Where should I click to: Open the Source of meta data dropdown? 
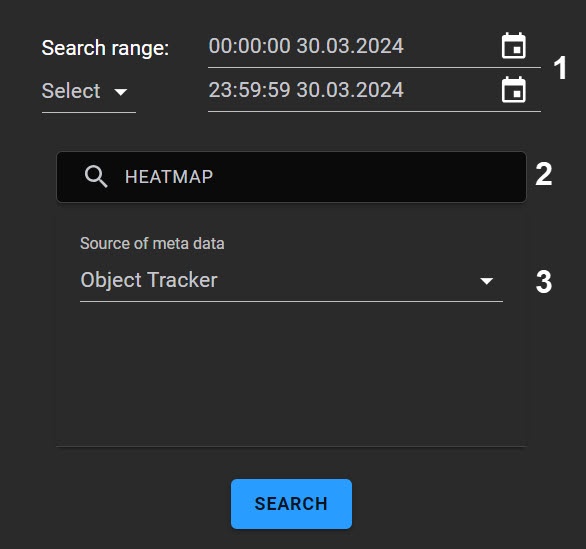(x=291, y=281)
